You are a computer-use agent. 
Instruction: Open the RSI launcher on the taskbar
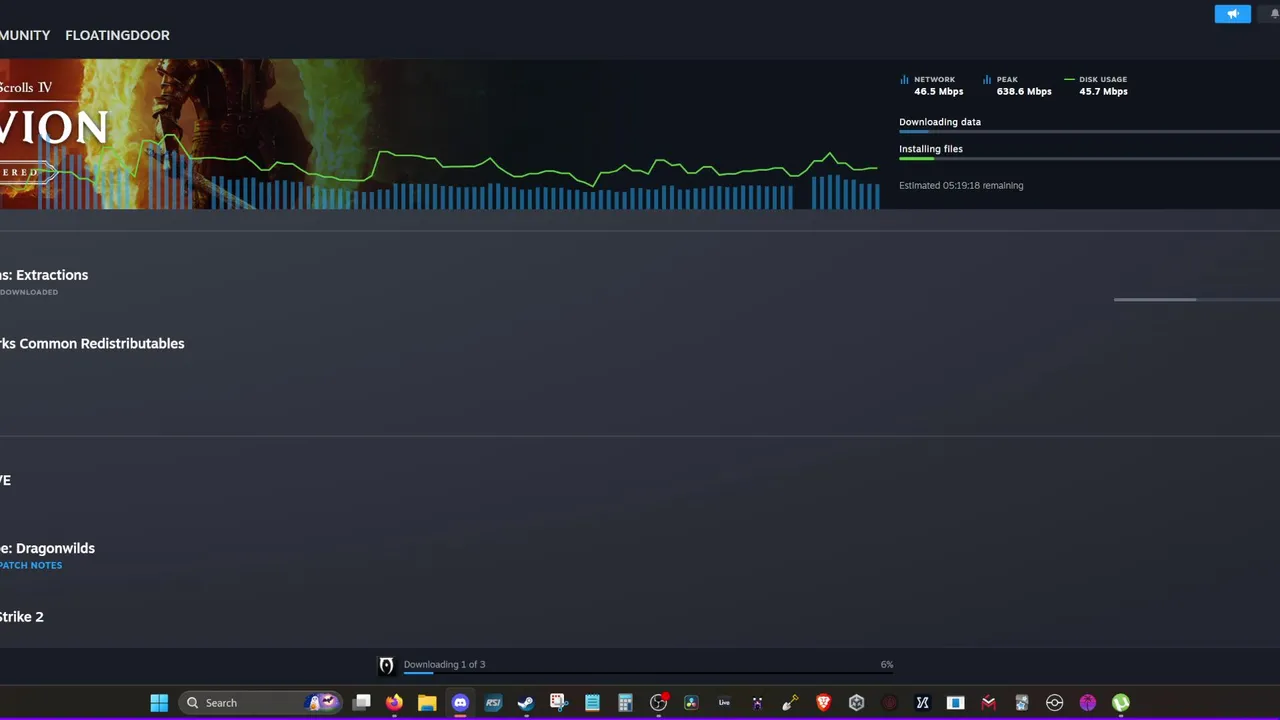pos(493,703)
